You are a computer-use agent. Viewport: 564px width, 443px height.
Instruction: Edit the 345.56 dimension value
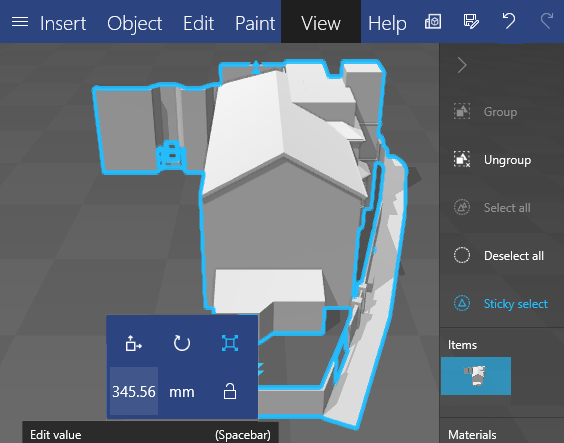pyautogui.click(x=134, y=391)
